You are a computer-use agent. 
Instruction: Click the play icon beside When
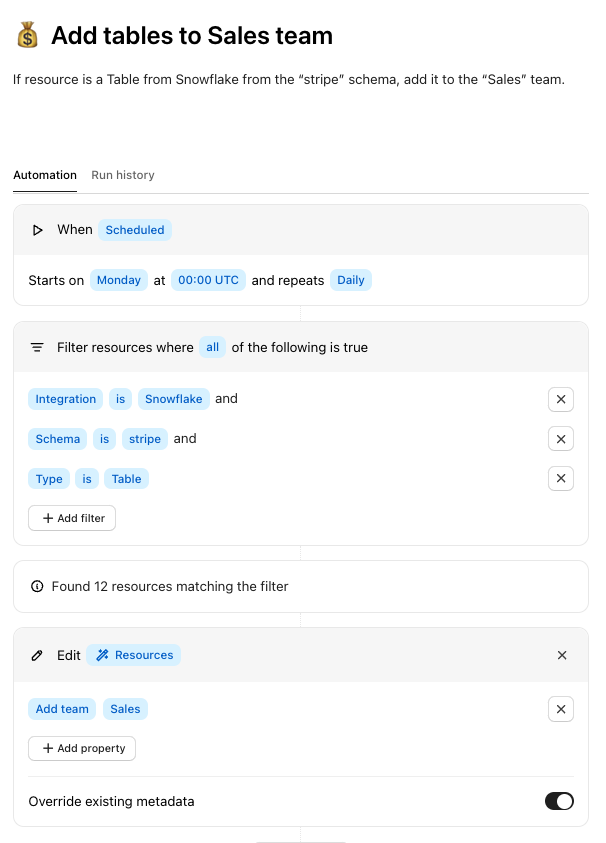[x=38, y=230]
